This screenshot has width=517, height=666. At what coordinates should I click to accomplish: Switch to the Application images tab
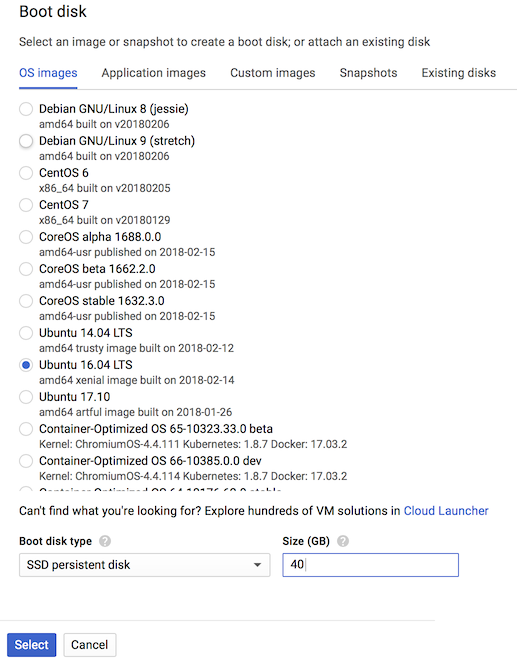(153, 73)
